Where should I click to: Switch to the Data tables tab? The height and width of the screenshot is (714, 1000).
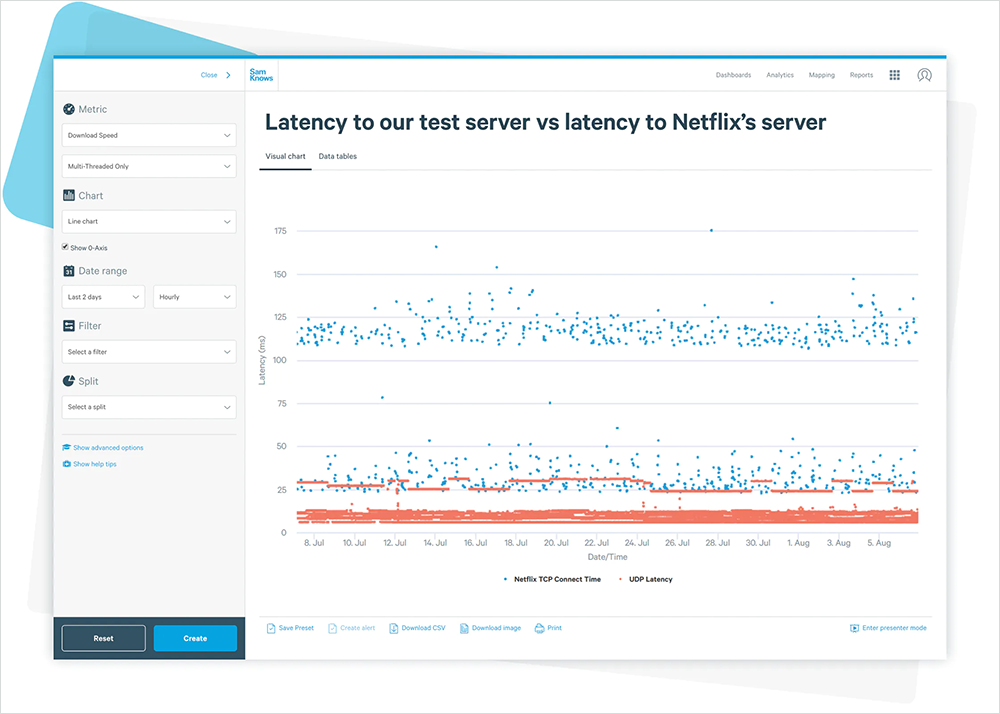[x=337, y=157]
